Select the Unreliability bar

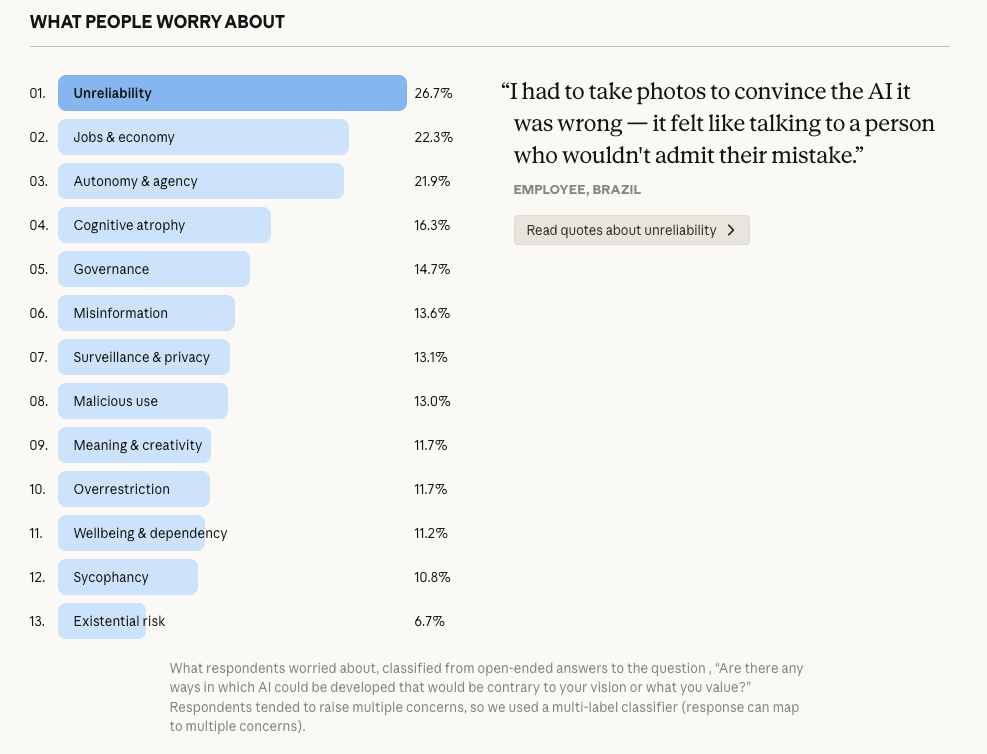click(230, 93)
